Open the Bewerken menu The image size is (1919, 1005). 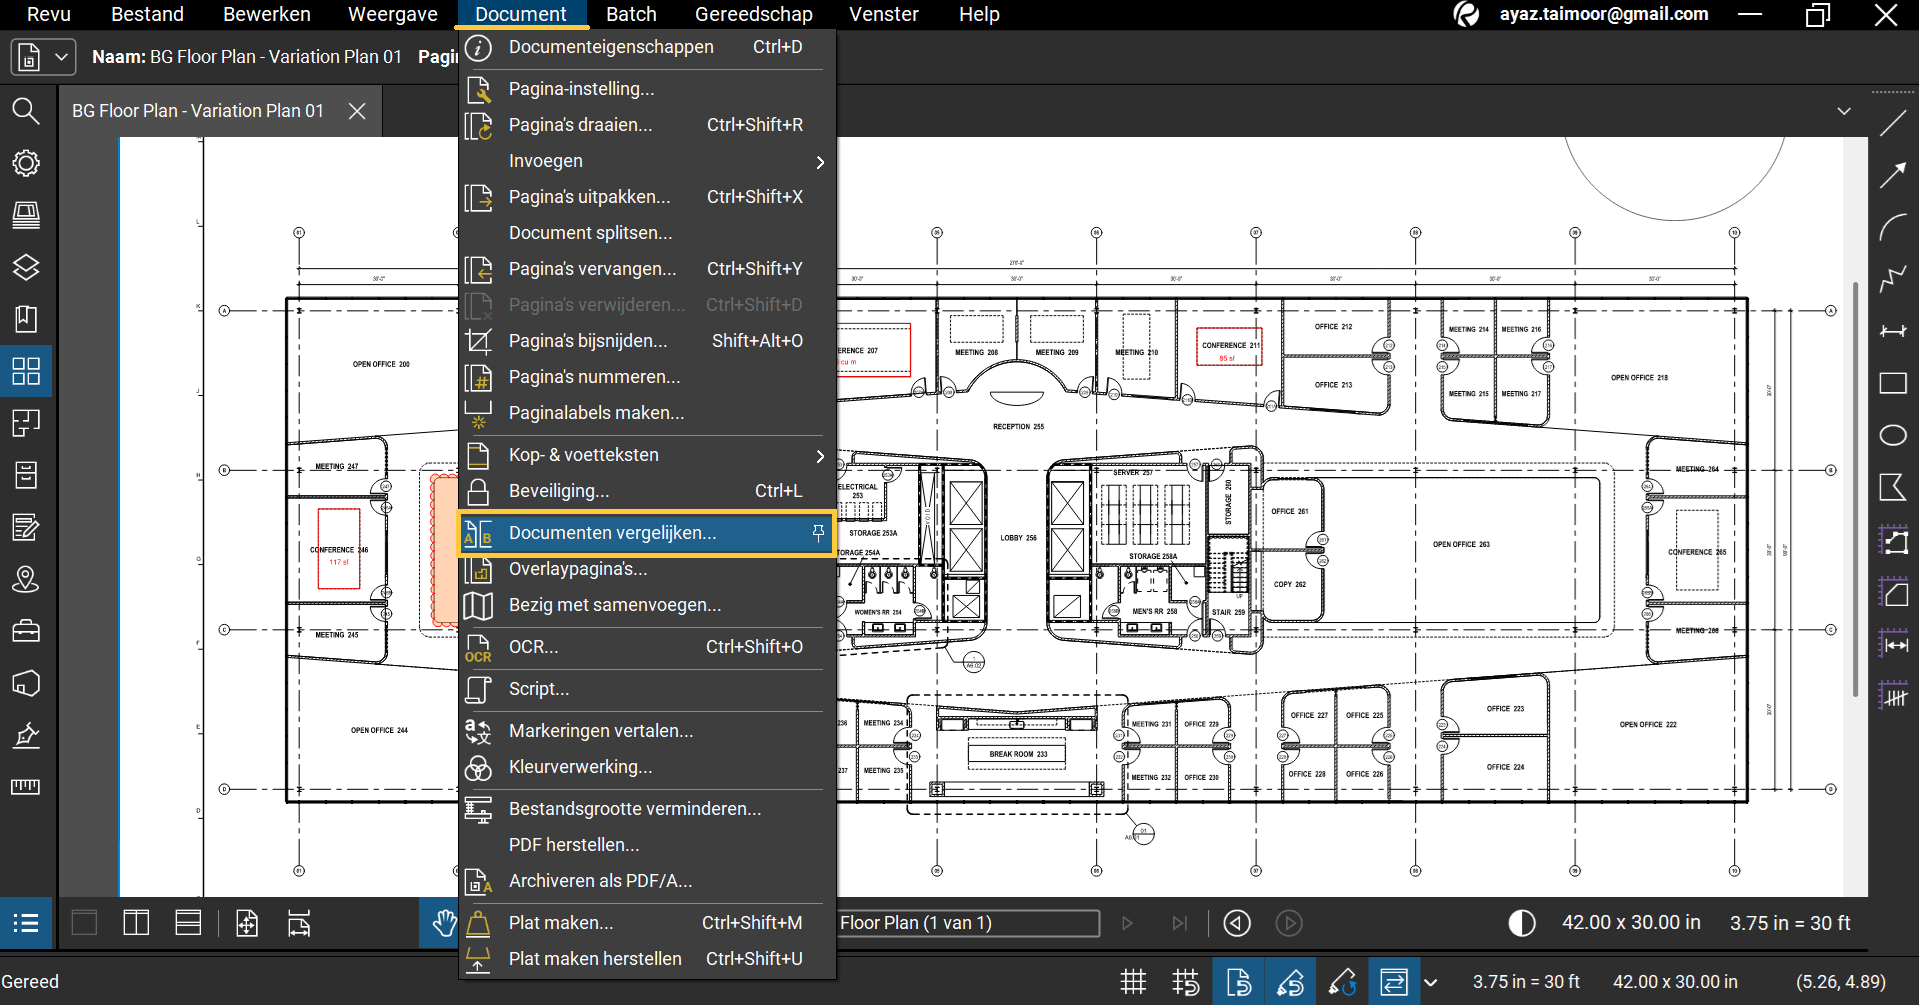[267, 14]
